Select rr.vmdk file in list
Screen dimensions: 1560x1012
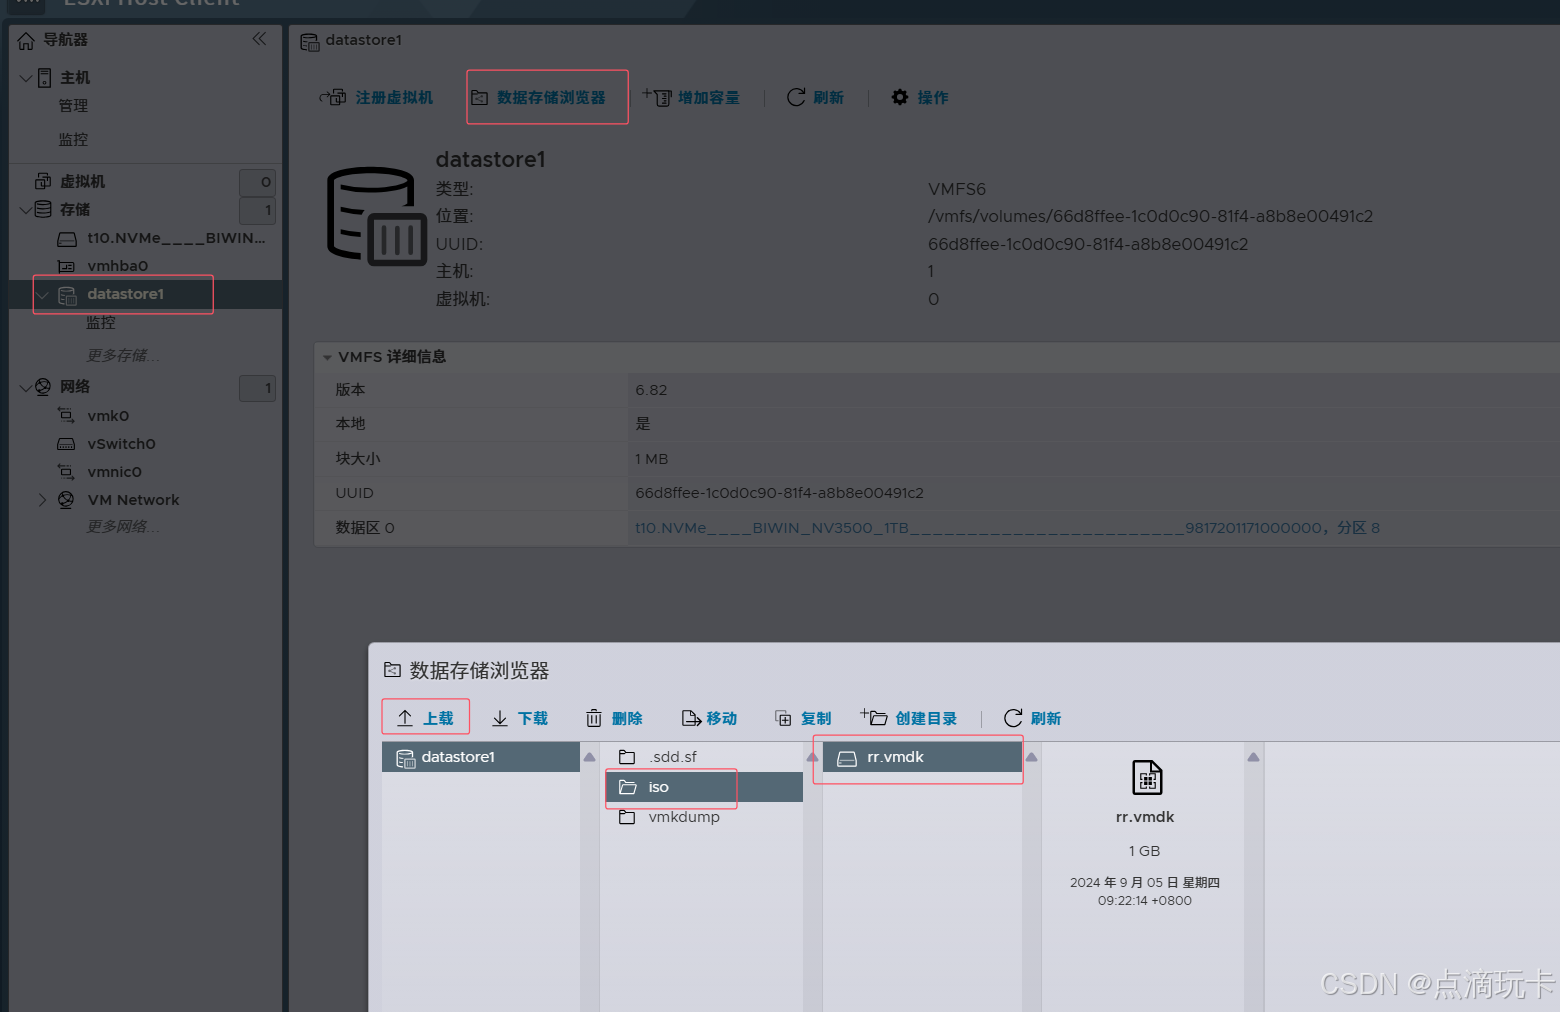(922, 757)
